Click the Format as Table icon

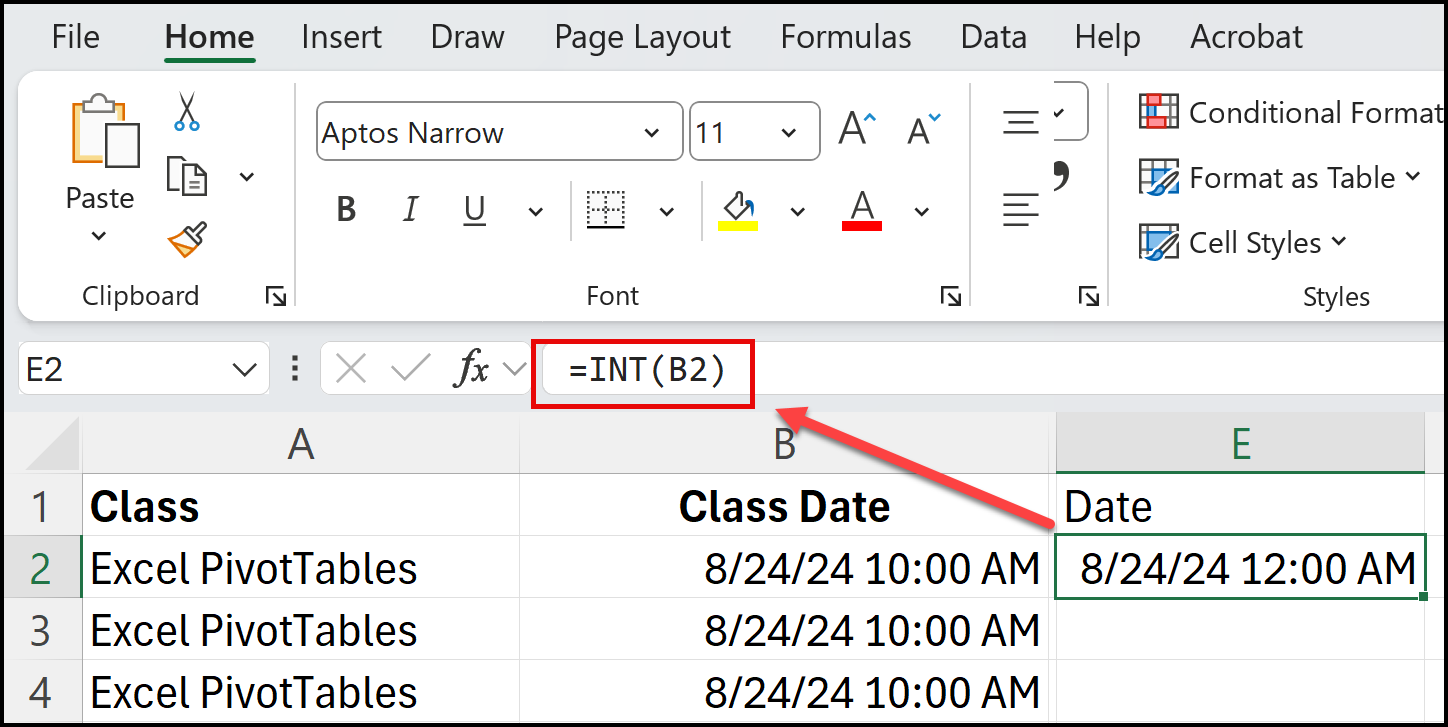click(x=1160, y=177)
